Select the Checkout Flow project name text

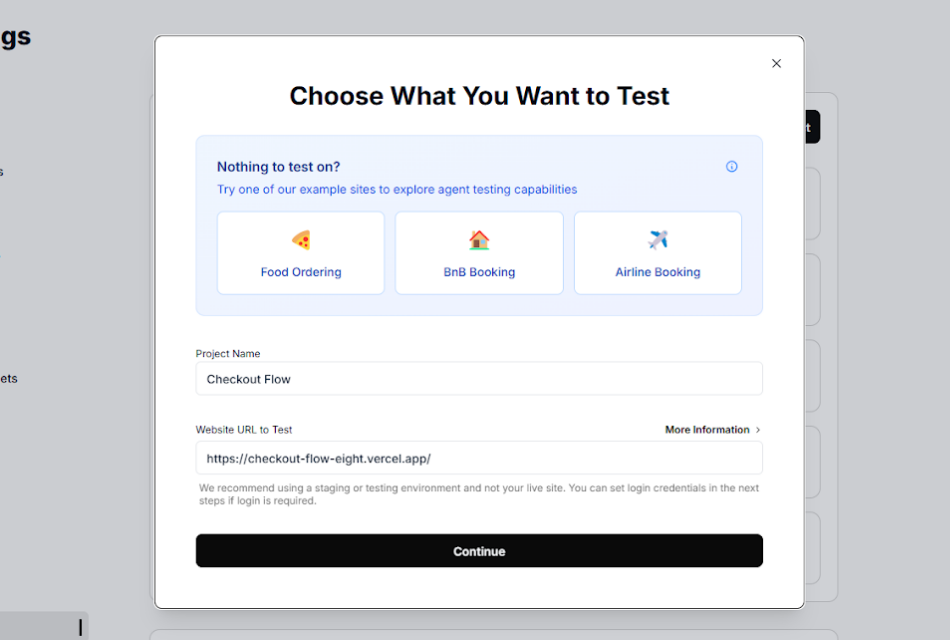click(x=249, y=378)
